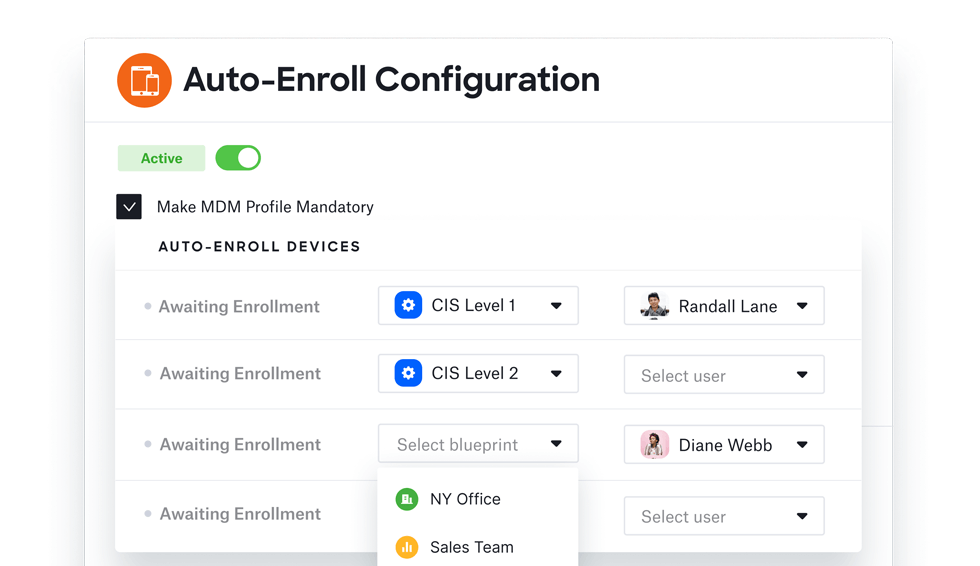Click Randall Lane's avatar picture
Image resolution: width=980 pixels, height=566 pixels.
click(x=654, y=306)
